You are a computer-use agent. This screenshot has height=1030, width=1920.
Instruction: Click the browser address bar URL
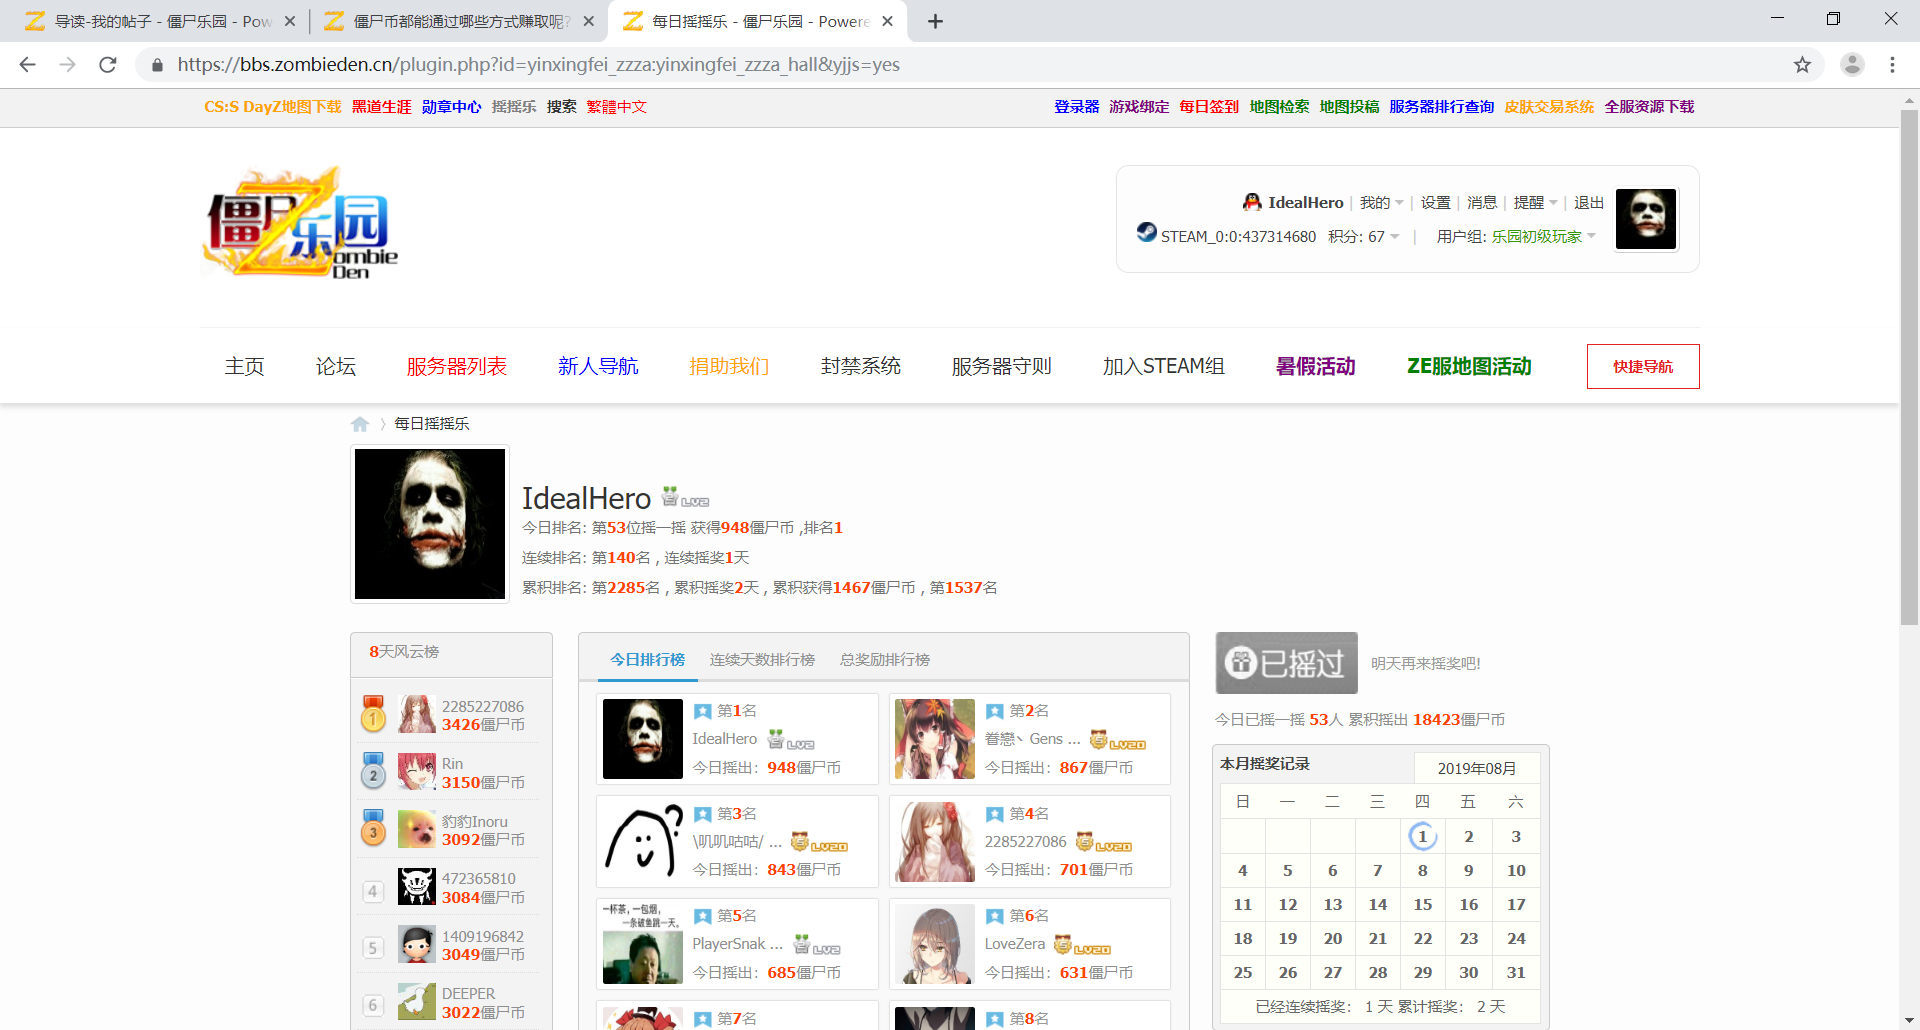538,65
